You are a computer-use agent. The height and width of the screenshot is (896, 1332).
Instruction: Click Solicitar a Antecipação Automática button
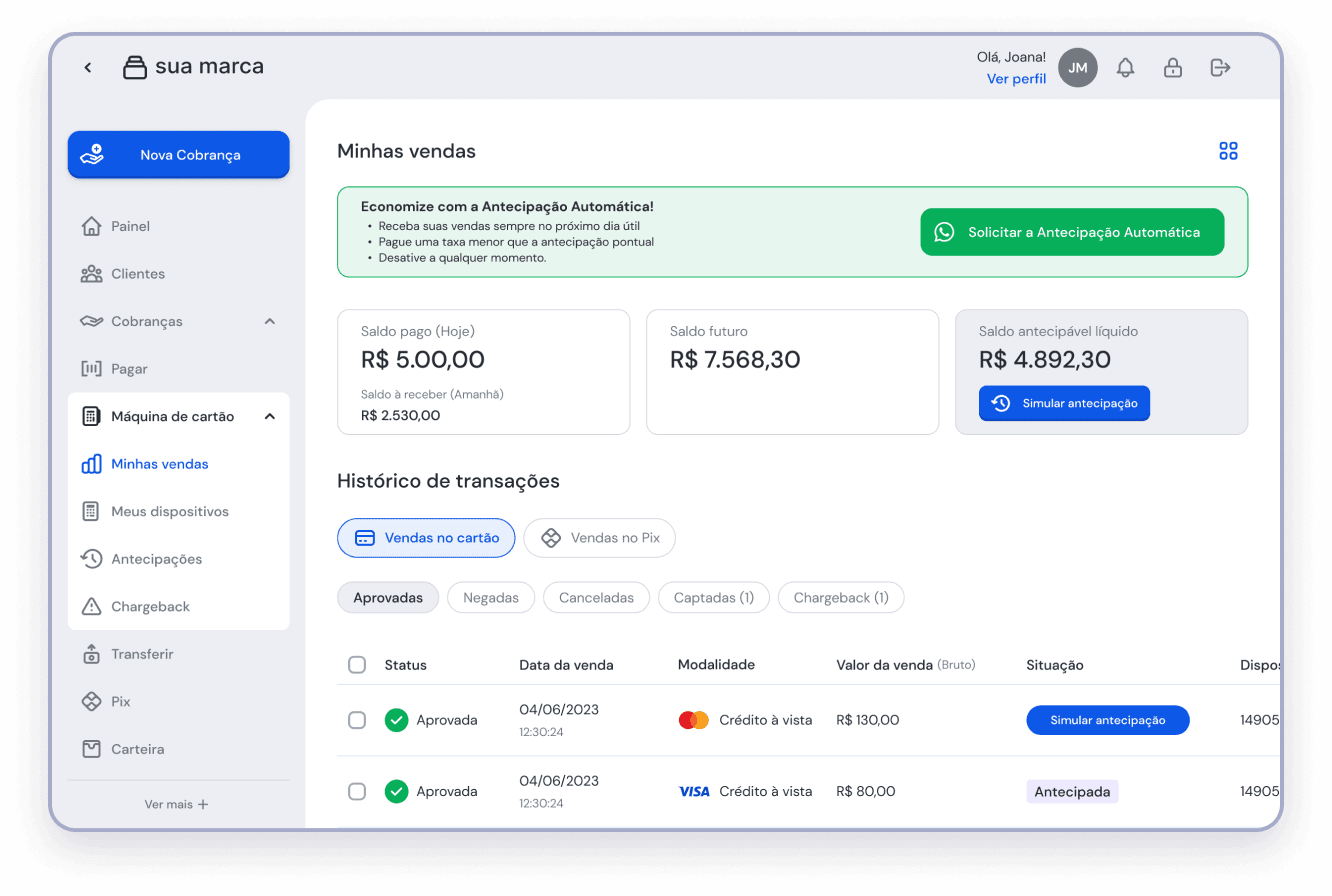pyautogui.click(x=1072, y=232)
